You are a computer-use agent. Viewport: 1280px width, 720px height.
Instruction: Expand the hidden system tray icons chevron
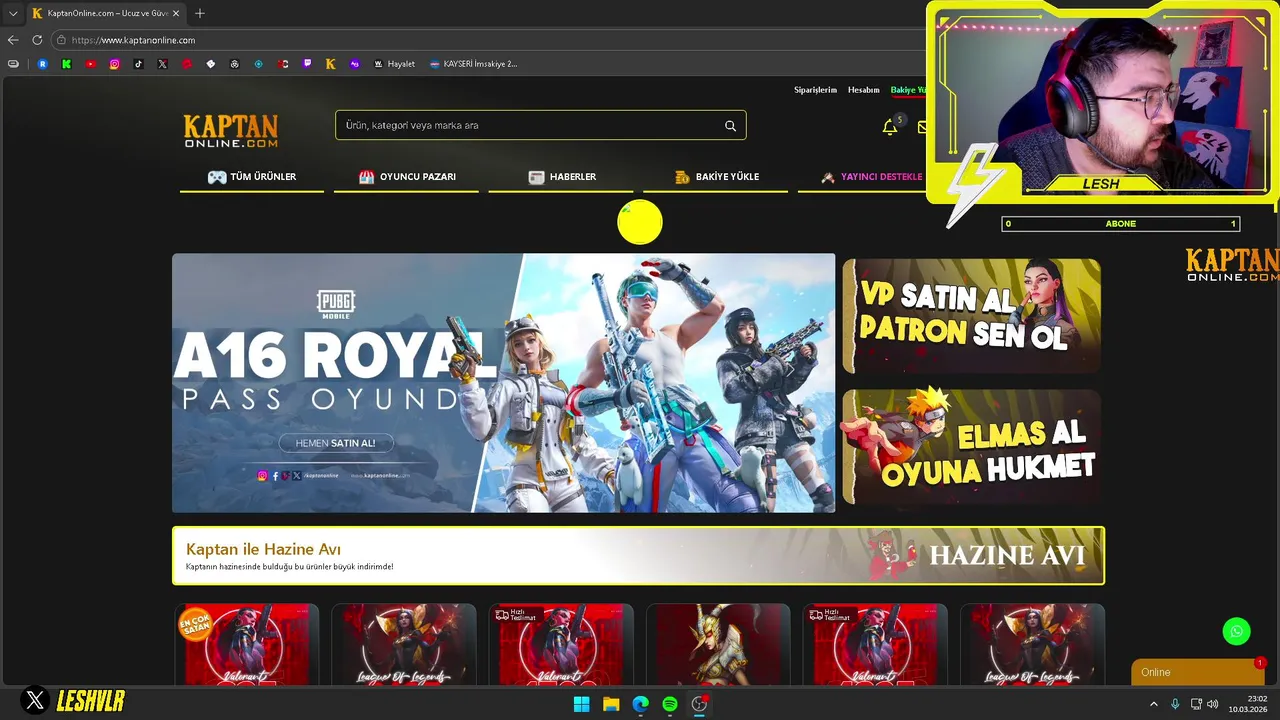click(1153, 704)
